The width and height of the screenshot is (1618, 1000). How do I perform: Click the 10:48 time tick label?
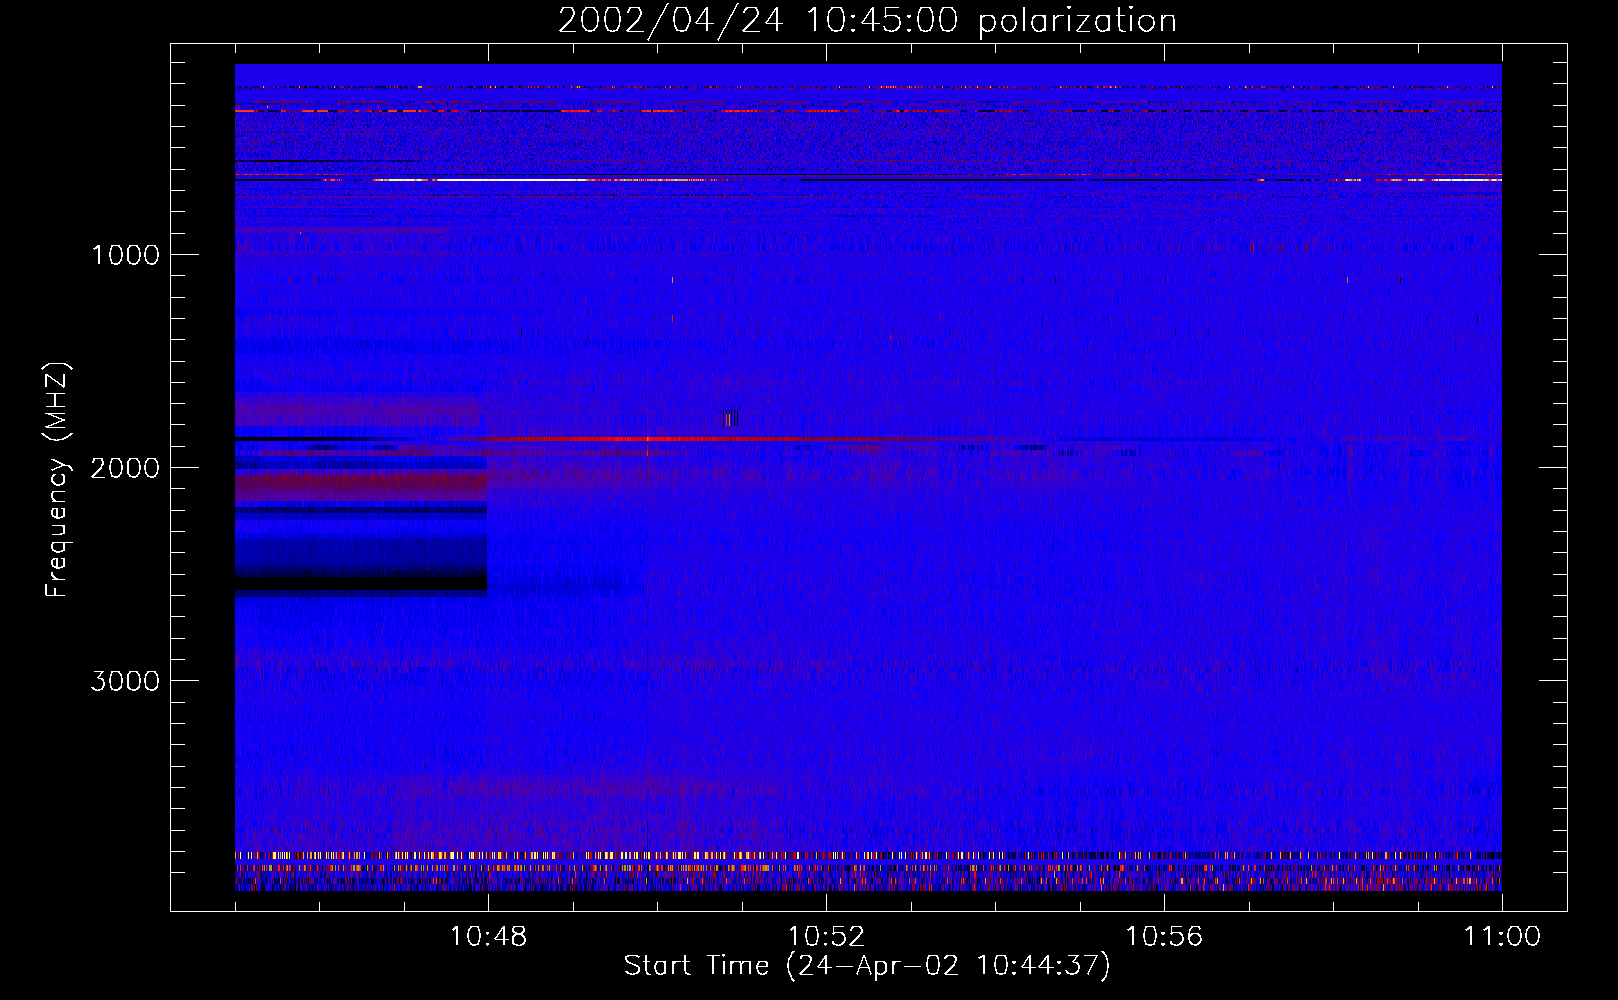tap(488, 937)
